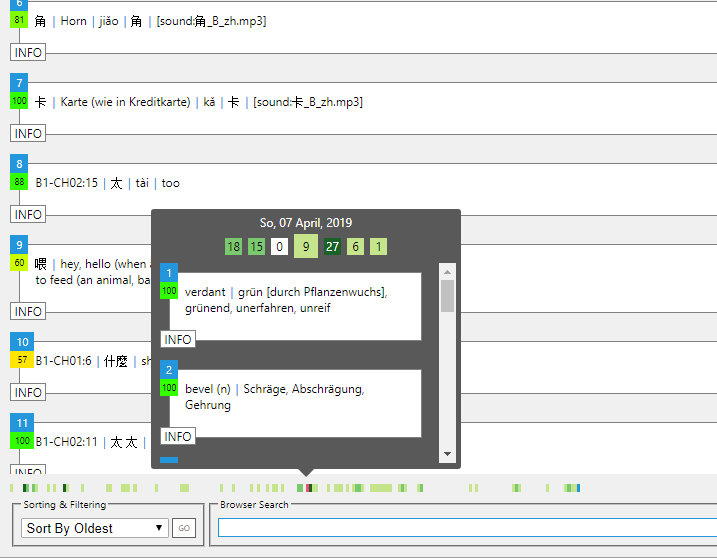Screen dimensions: 717x558
Task: Open INFO for the verdant popup card
Action: click(178, 339)
